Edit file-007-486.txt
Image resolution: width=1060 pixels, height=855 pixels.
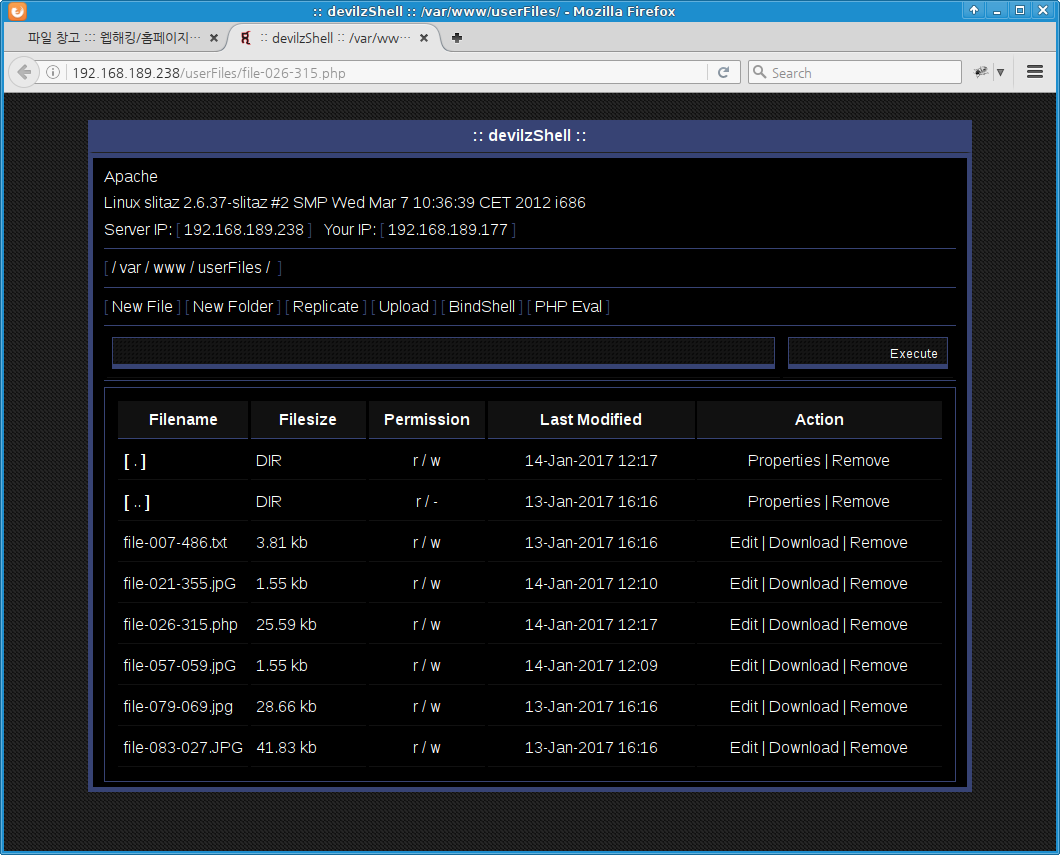tap(744, 543)
